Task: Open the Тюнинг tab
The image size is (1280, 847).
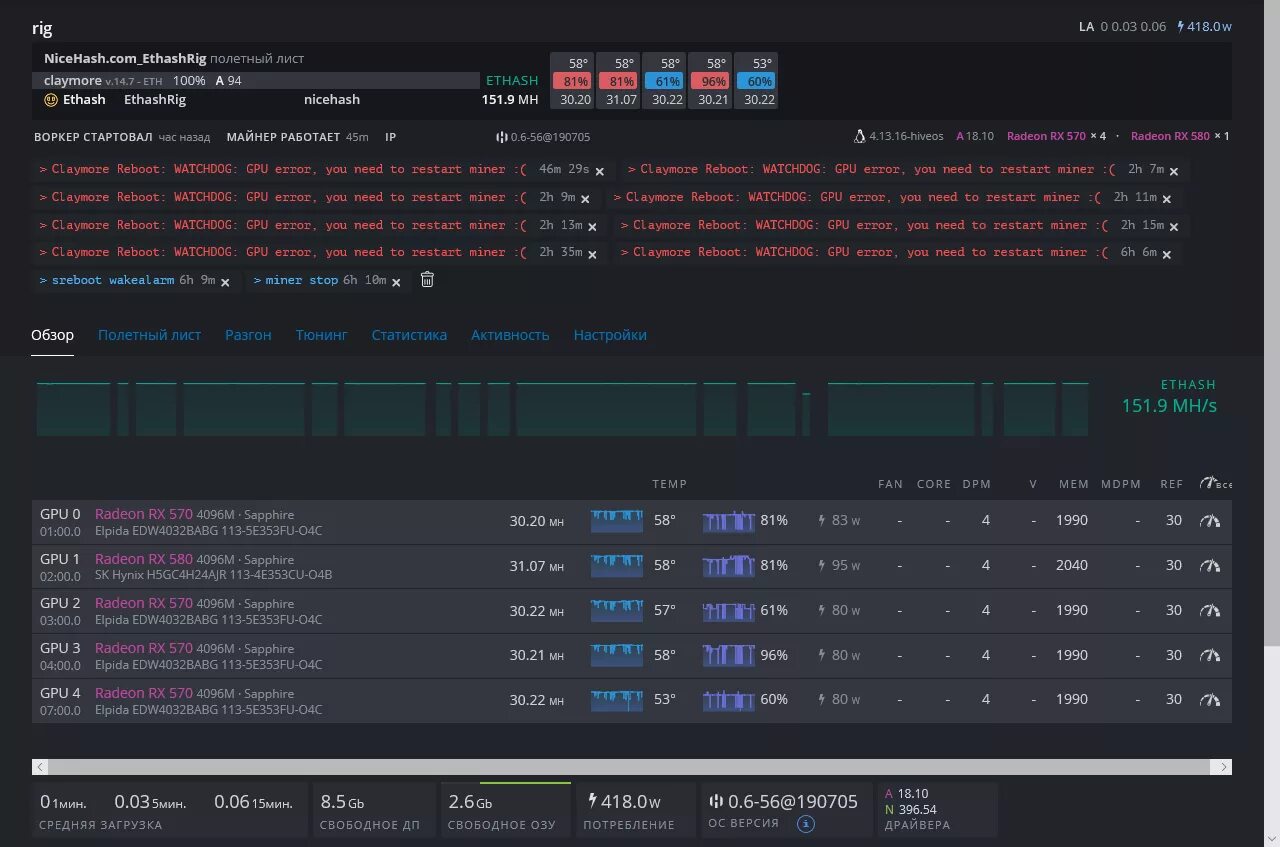Action: tap(322, 335)
